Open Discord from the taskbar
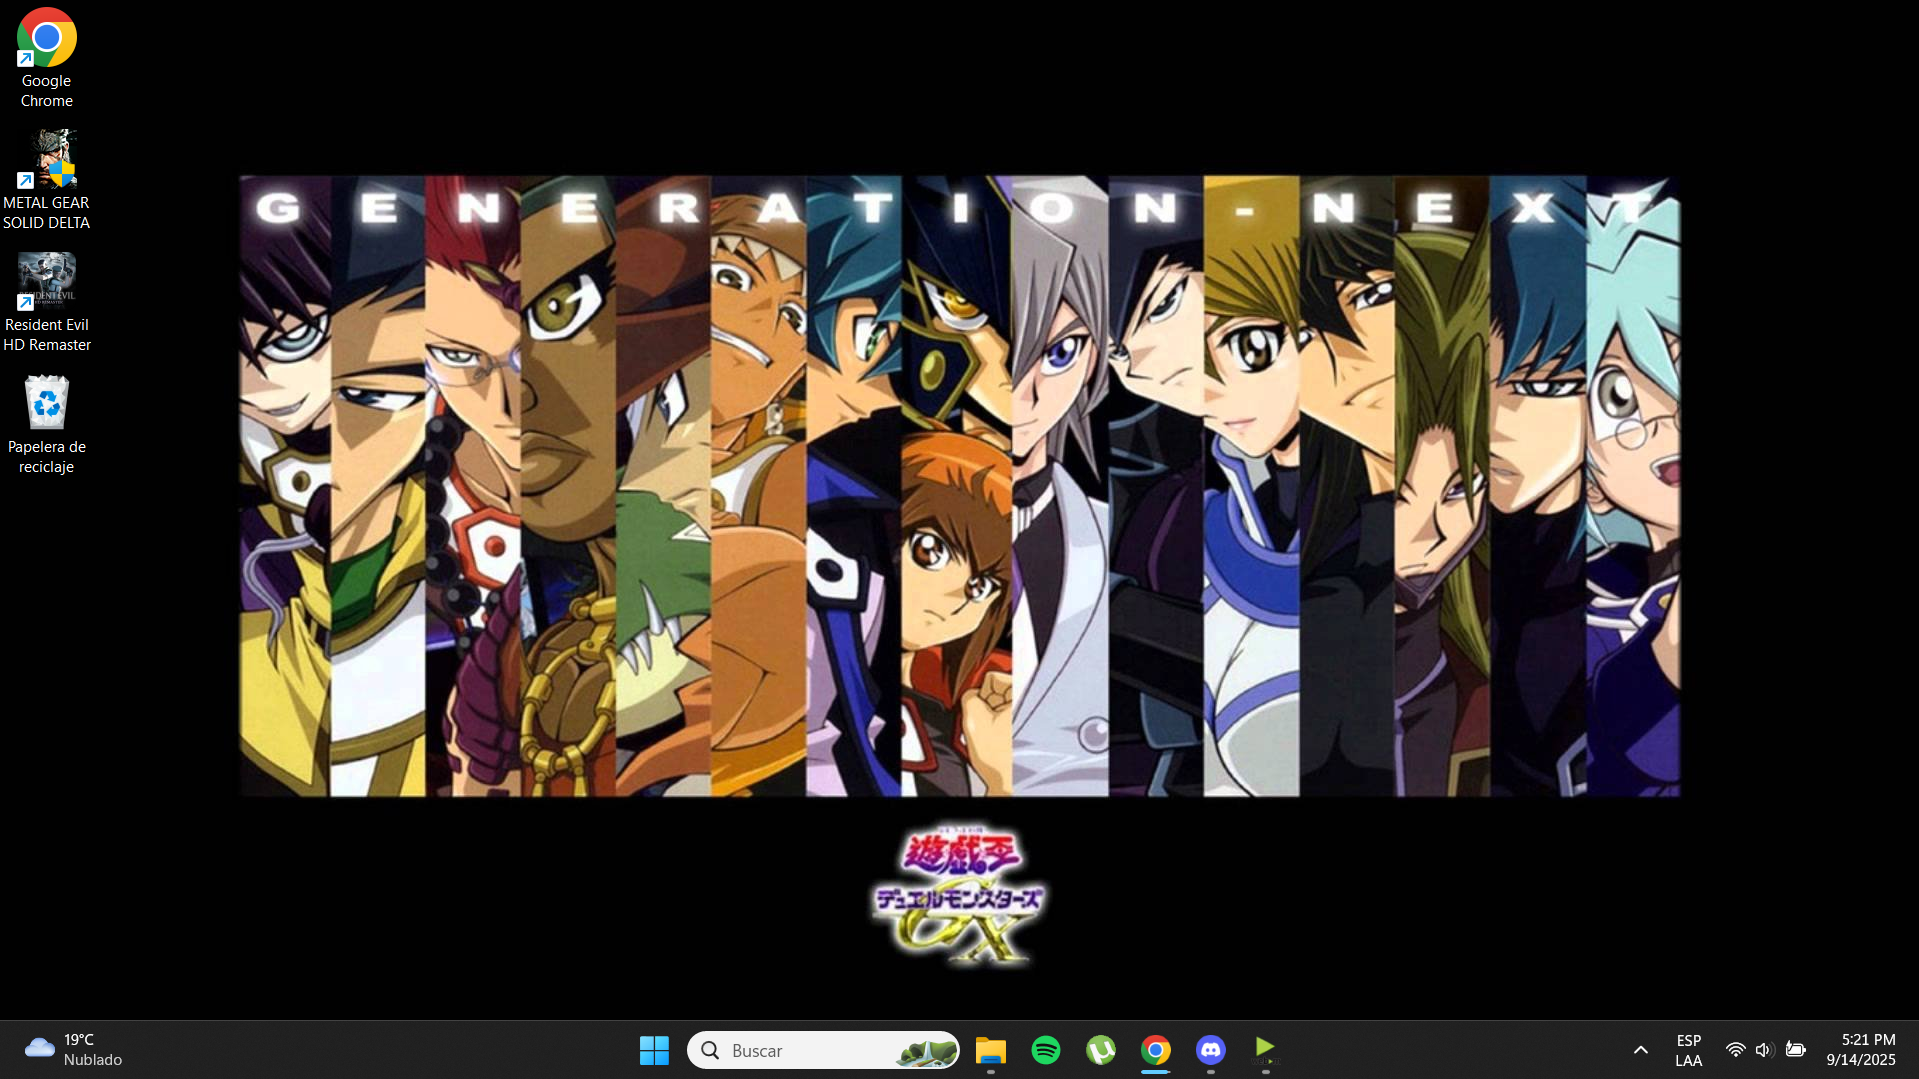 (1211, 1050)
